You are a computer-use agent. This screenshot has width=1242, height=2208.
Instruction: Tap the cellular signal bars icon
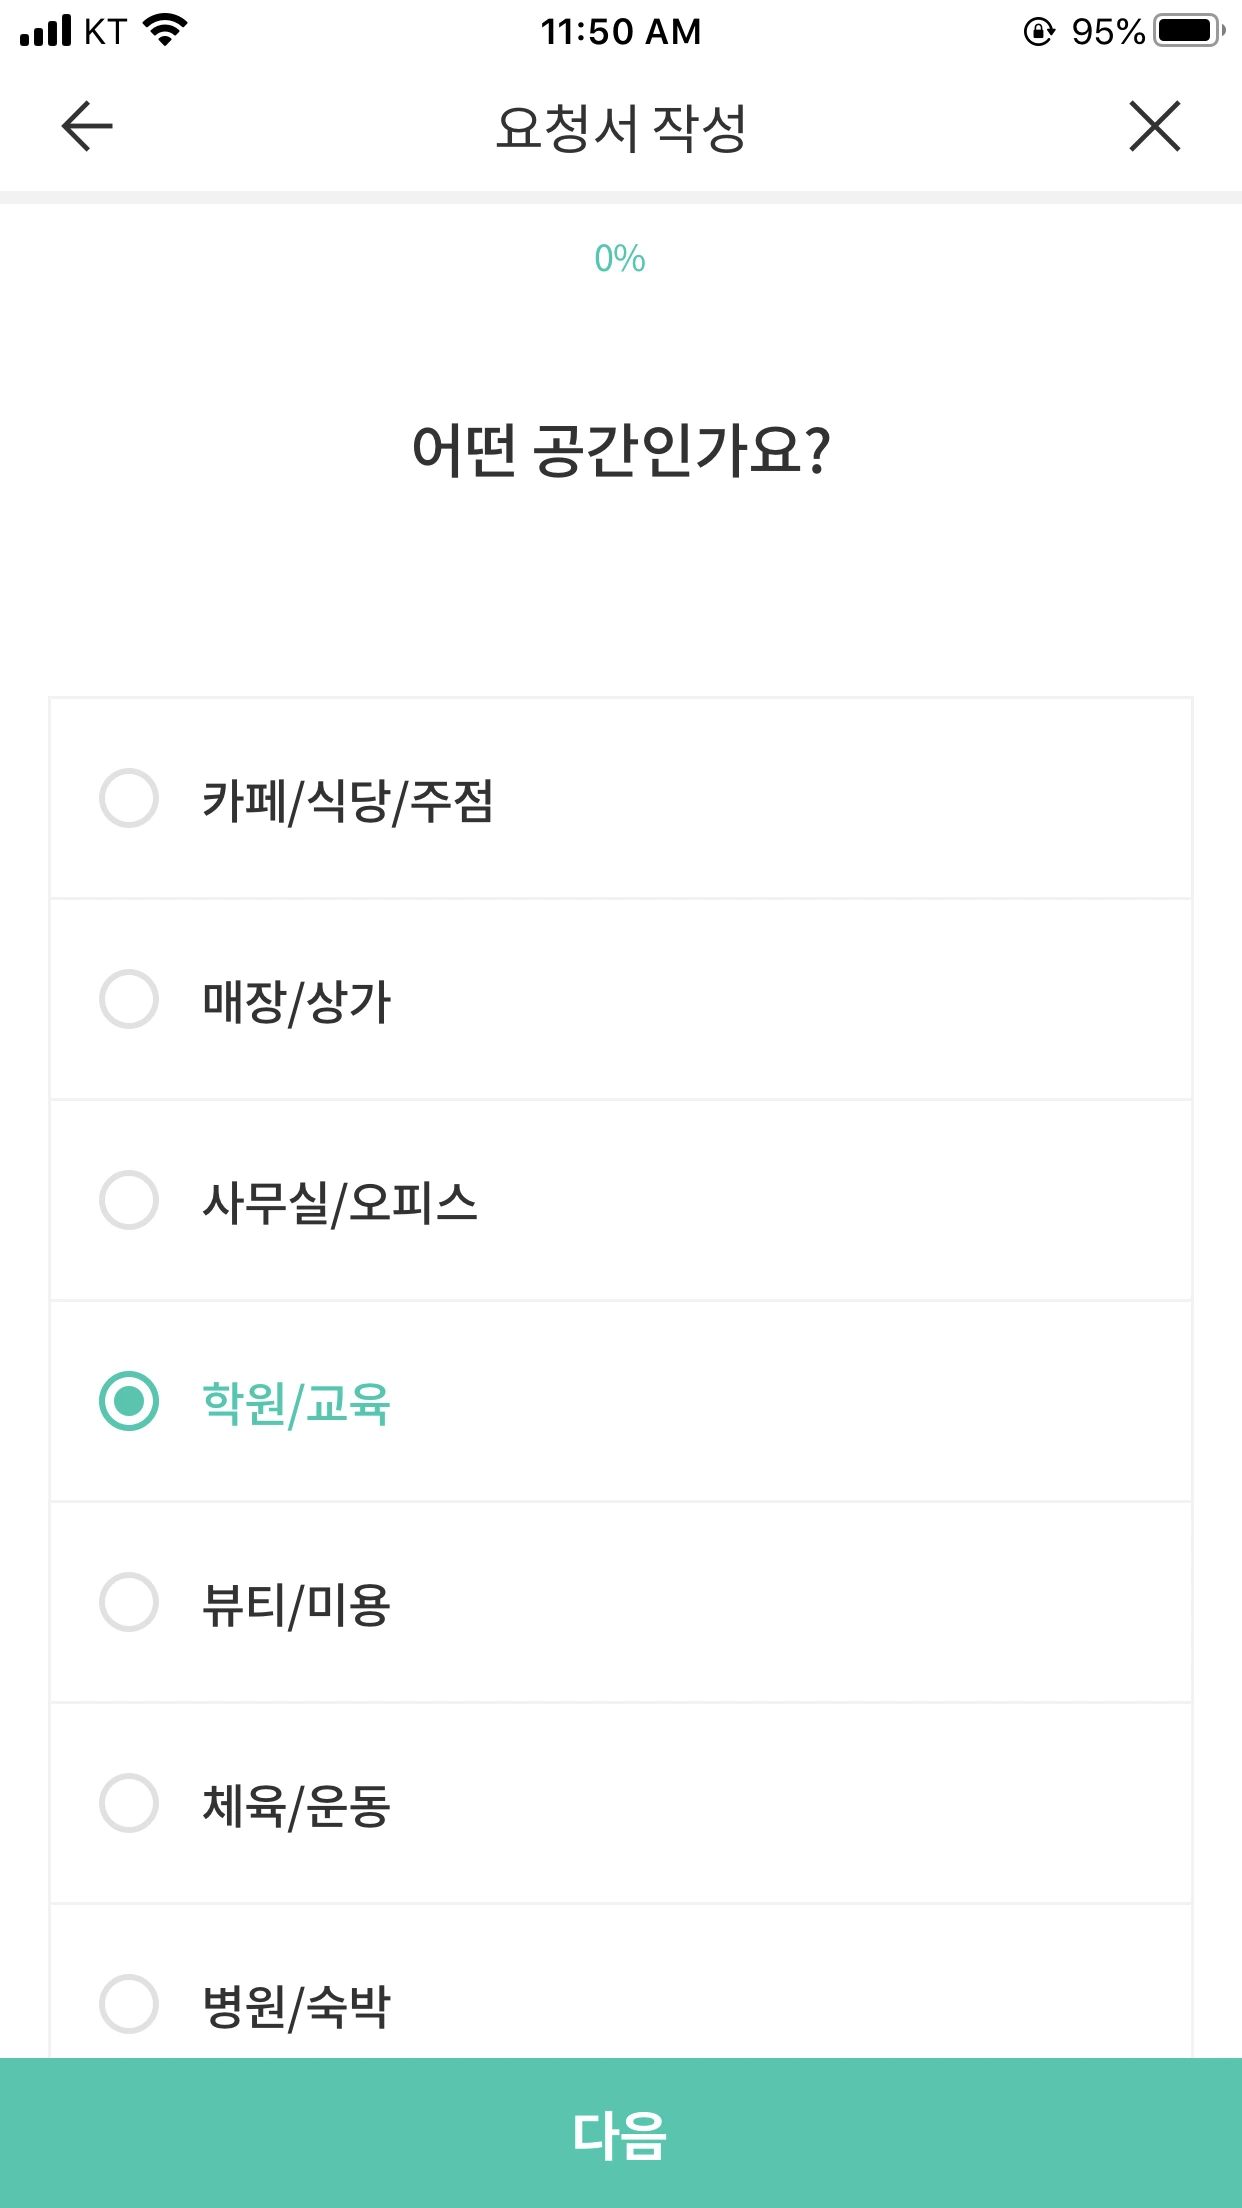[46, 31]
